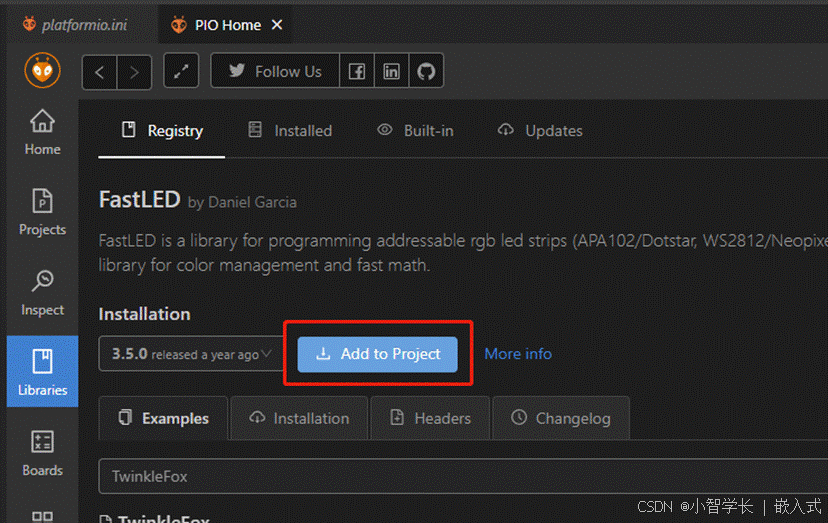Go forward with the right arrow
This screenshot has height=523, width=828.
[134, 72]
